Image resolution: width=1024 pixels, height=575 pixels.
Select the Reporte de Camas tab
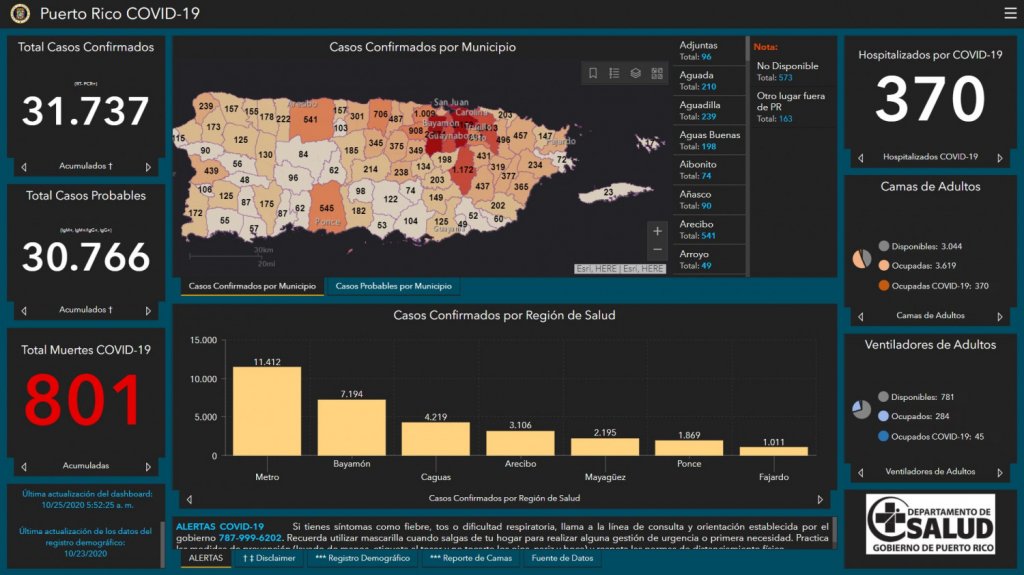470,558
